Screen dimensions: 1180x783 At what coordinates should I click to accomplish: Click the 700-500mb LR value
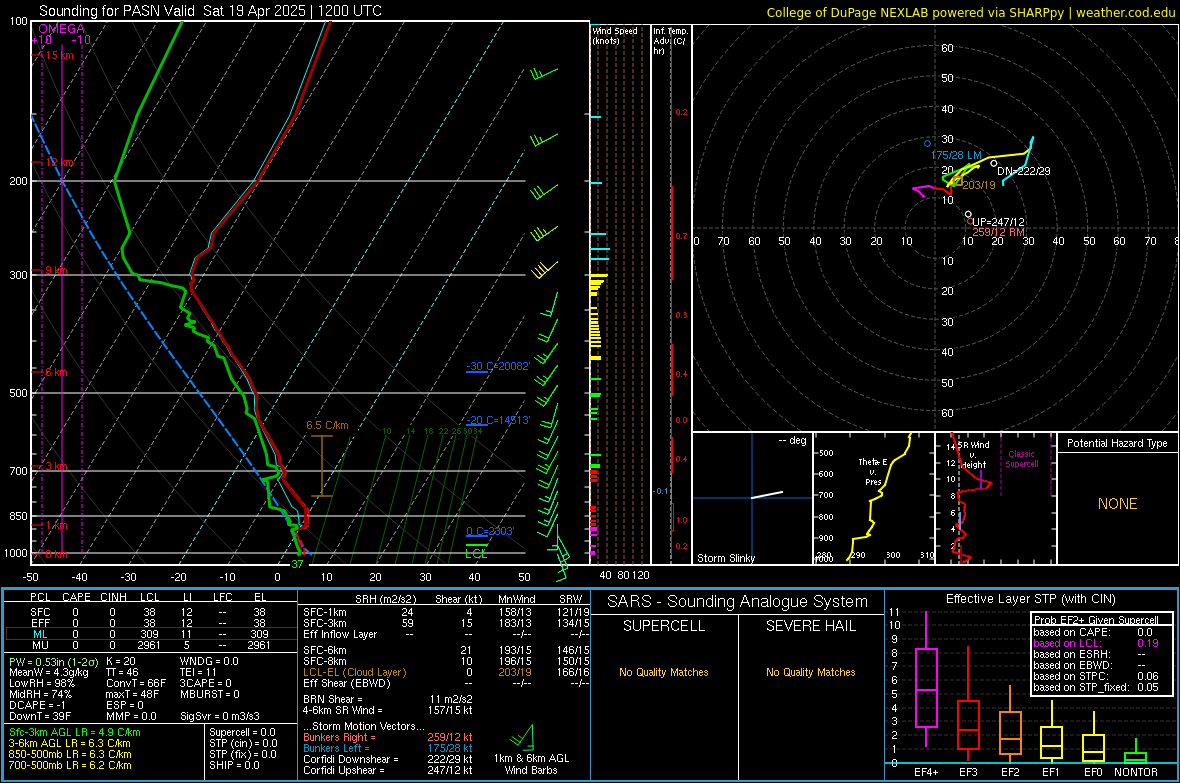pyautogui.click(x=70, y=765)
